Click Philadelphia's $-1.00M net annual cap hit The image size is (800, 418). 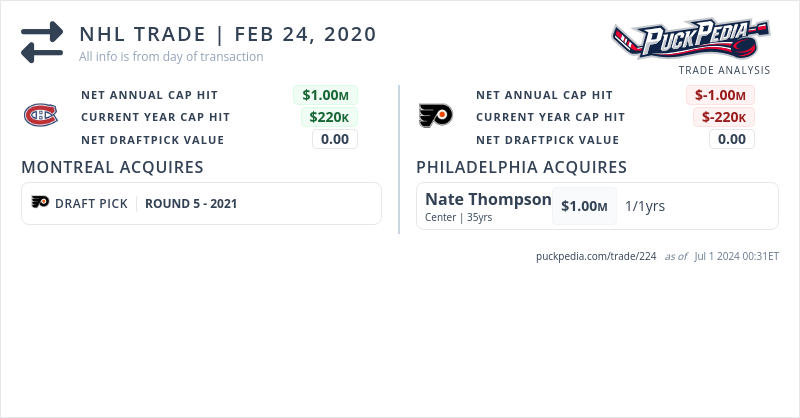click(720, 95)
